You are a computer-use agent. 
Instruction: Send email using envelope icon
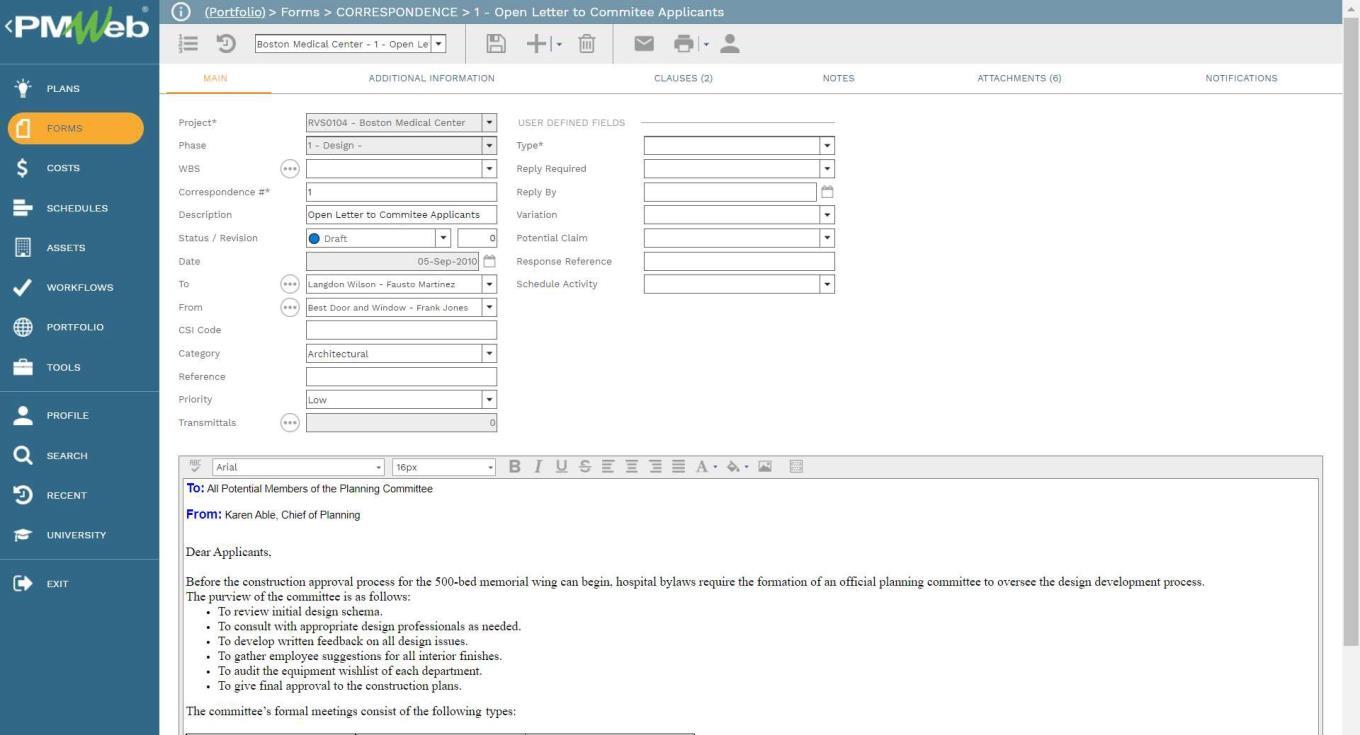[644, 44]
